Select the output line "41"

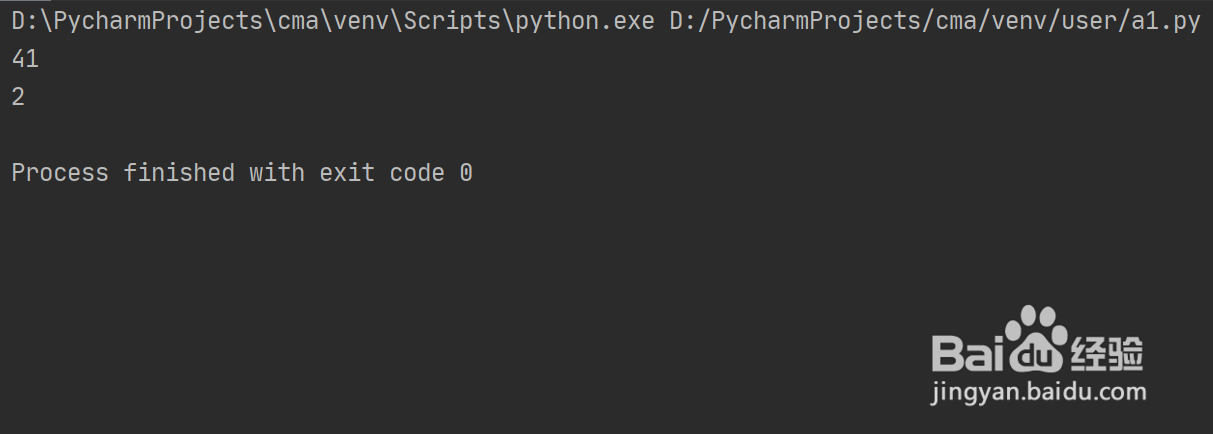pyautogui.click(x=25, y=60)
